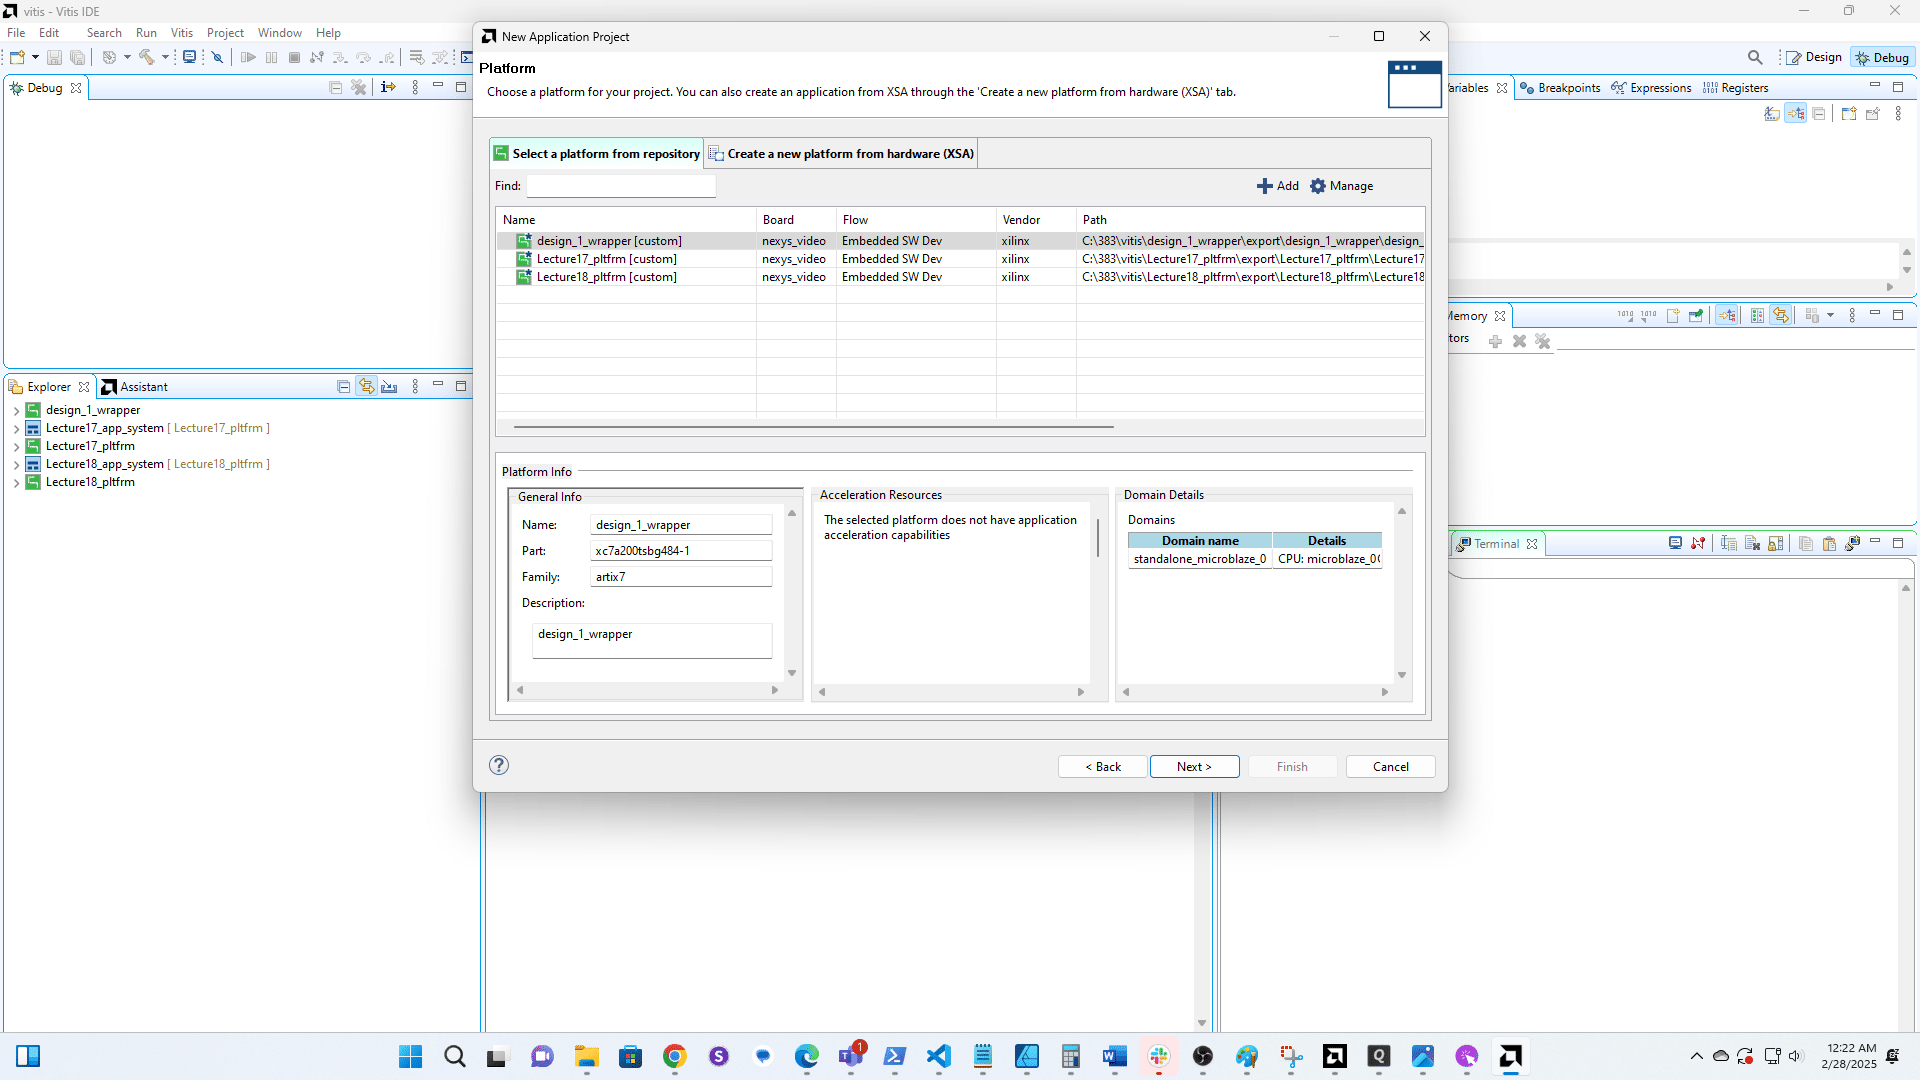Expand Lecture17_app_system project node
The height and width of the screenshot is (1080, 1920).
click(x=16, y=429)
